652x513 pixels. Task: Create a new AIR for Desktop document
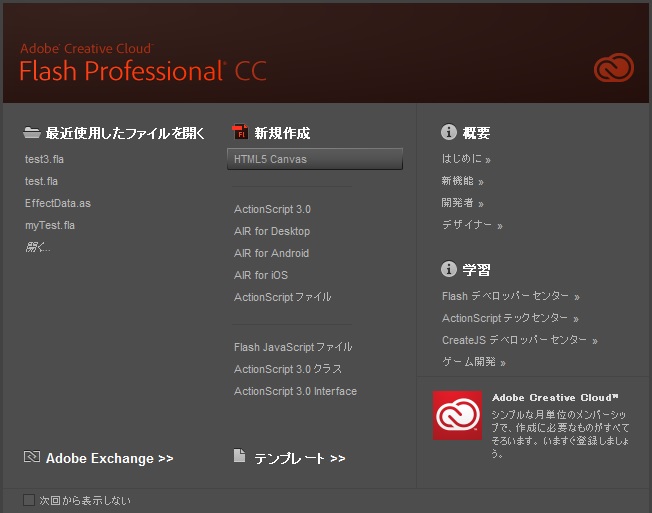pos(272,231)
